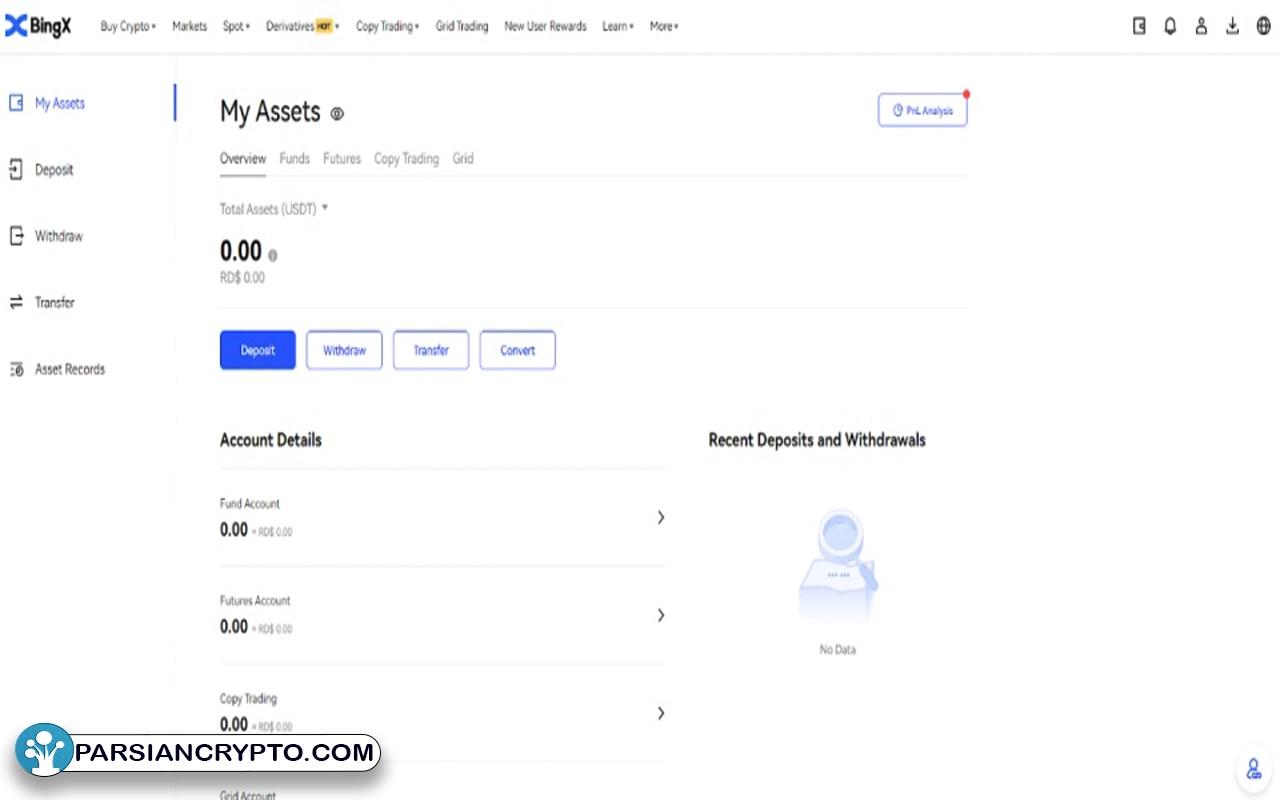Switch to the Overview tab

243,159
